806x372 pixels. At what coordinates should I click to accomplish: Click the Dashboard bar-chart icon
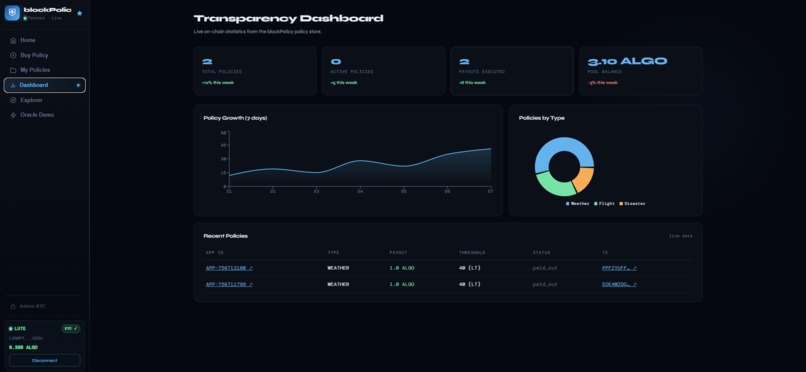13,85
